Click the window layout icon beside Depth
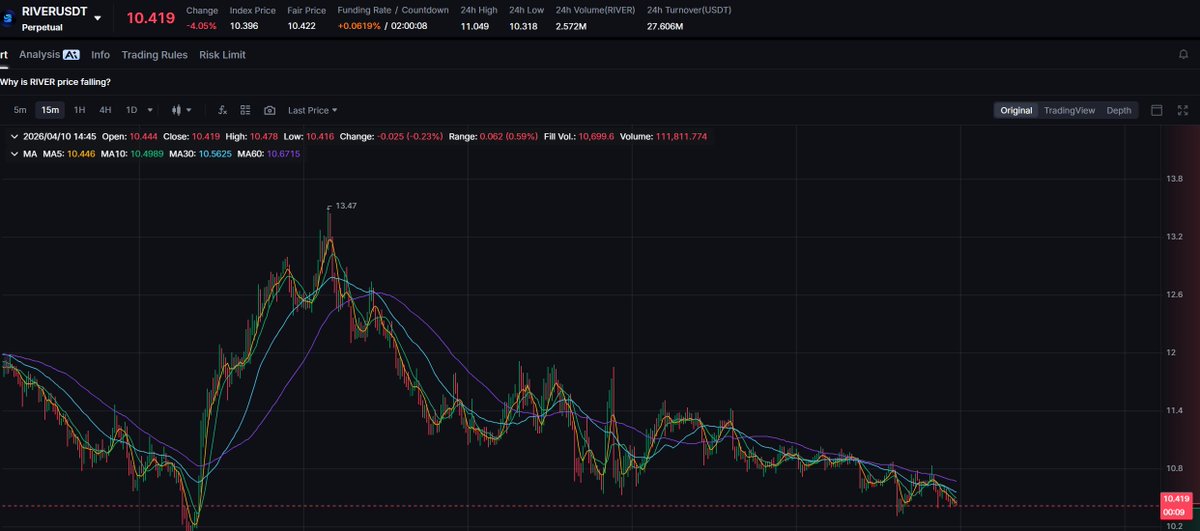This screenshot has height=531, width=1200. tap(1157, 110)
